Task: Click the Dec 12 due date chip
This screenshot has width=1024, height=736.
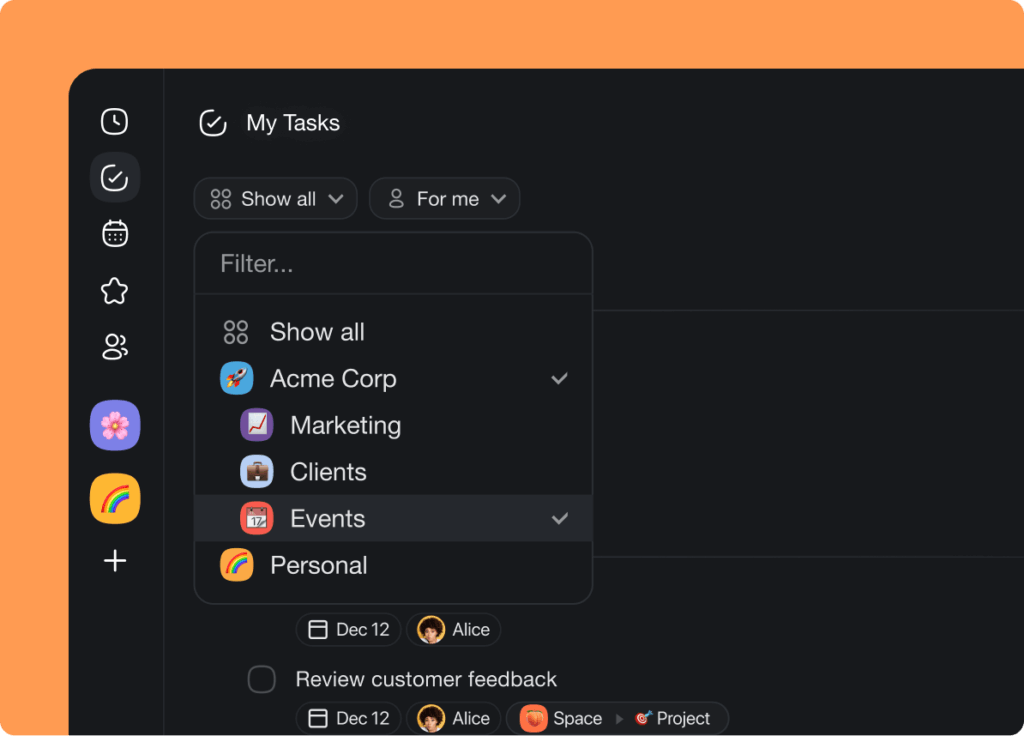Action: click(348, 629)
